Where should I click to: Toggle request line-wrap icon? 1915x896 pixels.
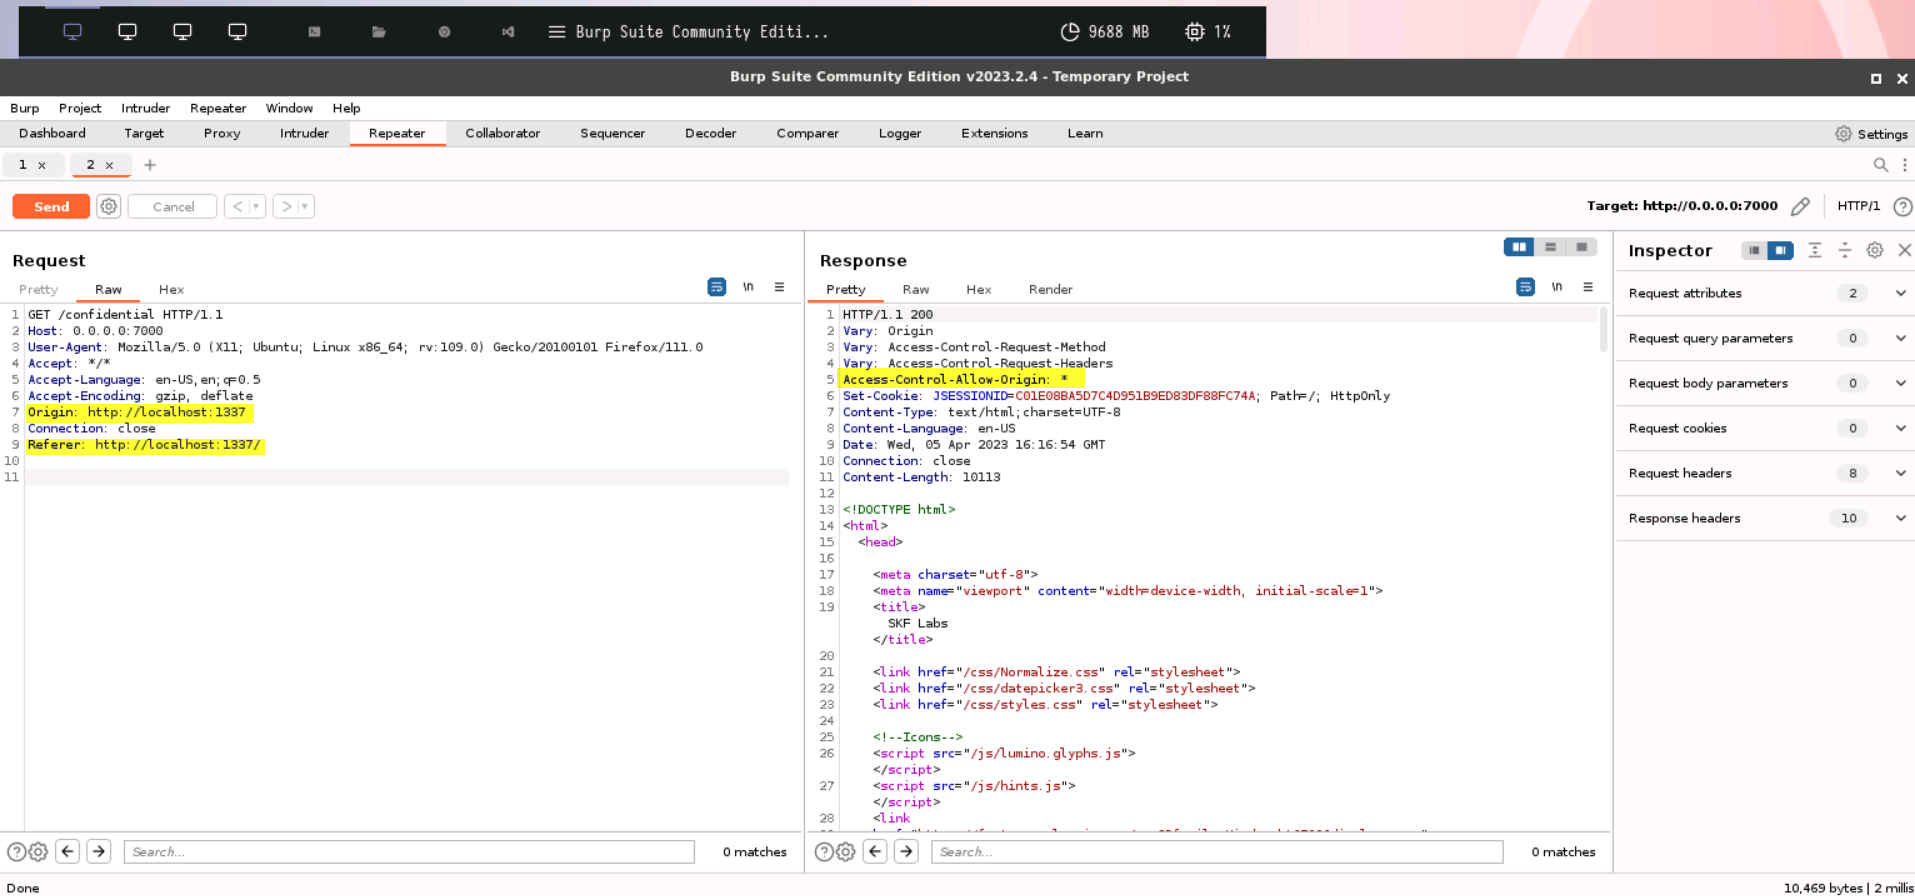coord(717,287)
